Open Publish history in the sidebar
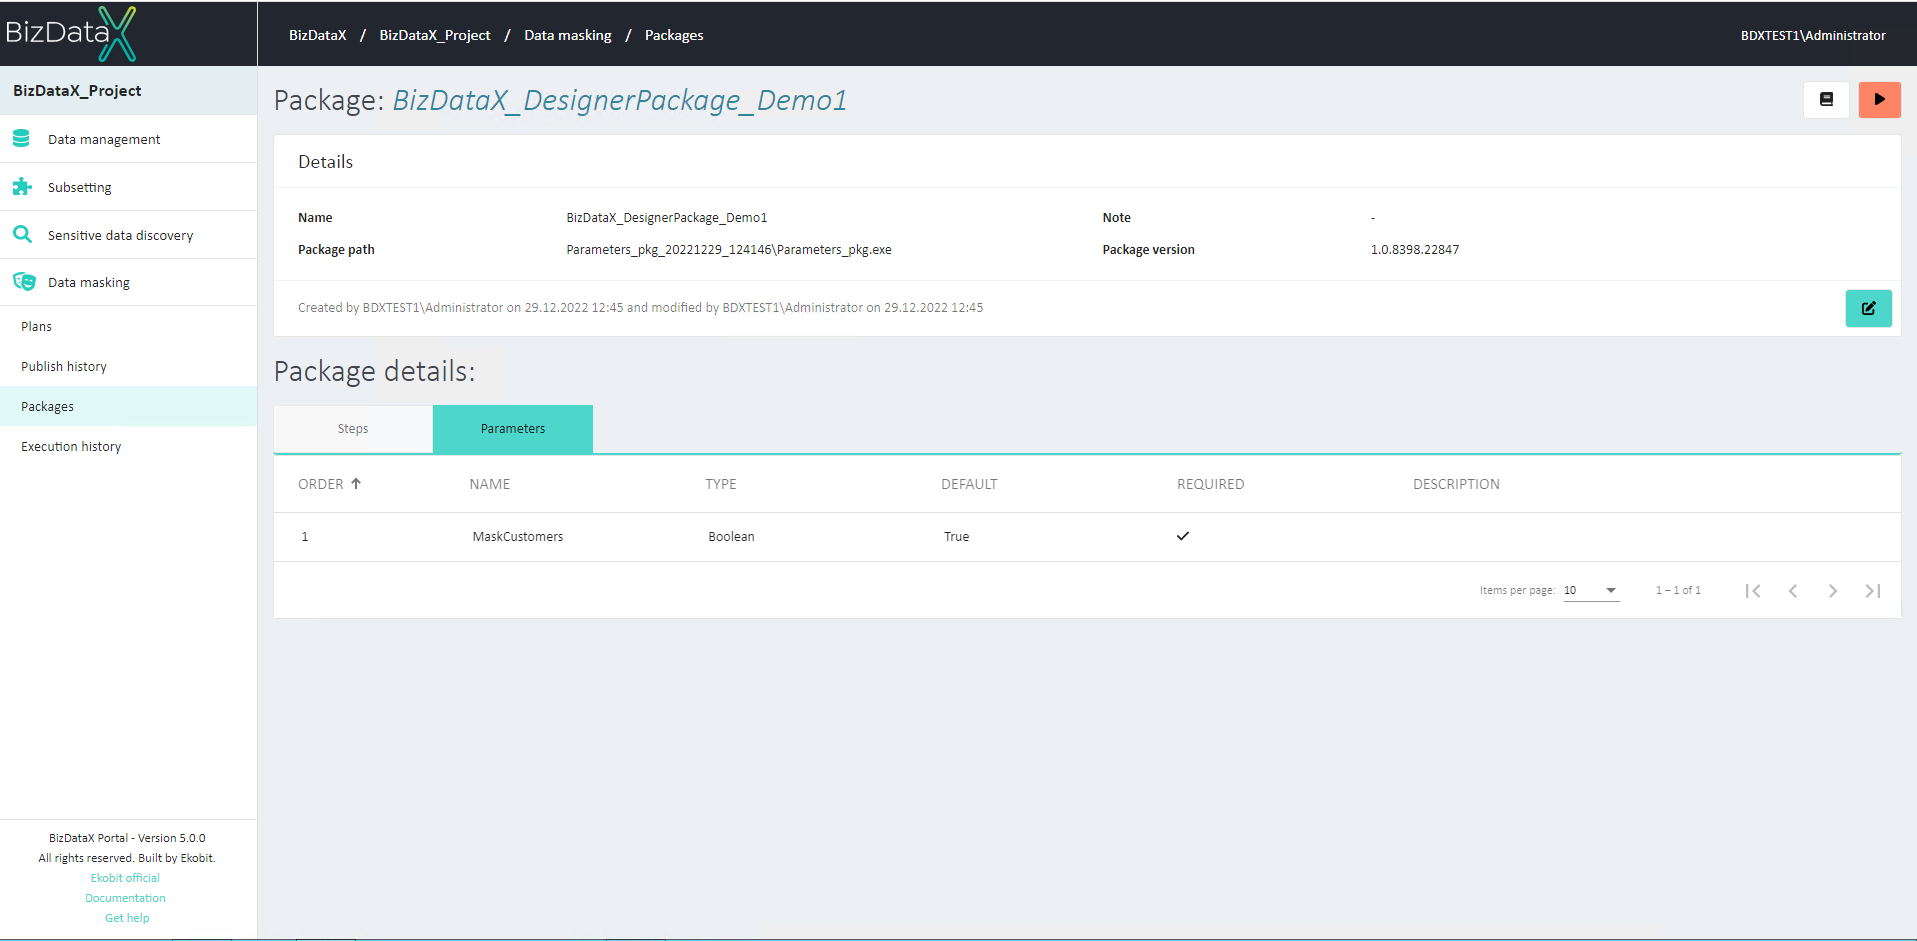Image resolution: width=1917 pixels, height=941 pixels. tap(128, 366)
